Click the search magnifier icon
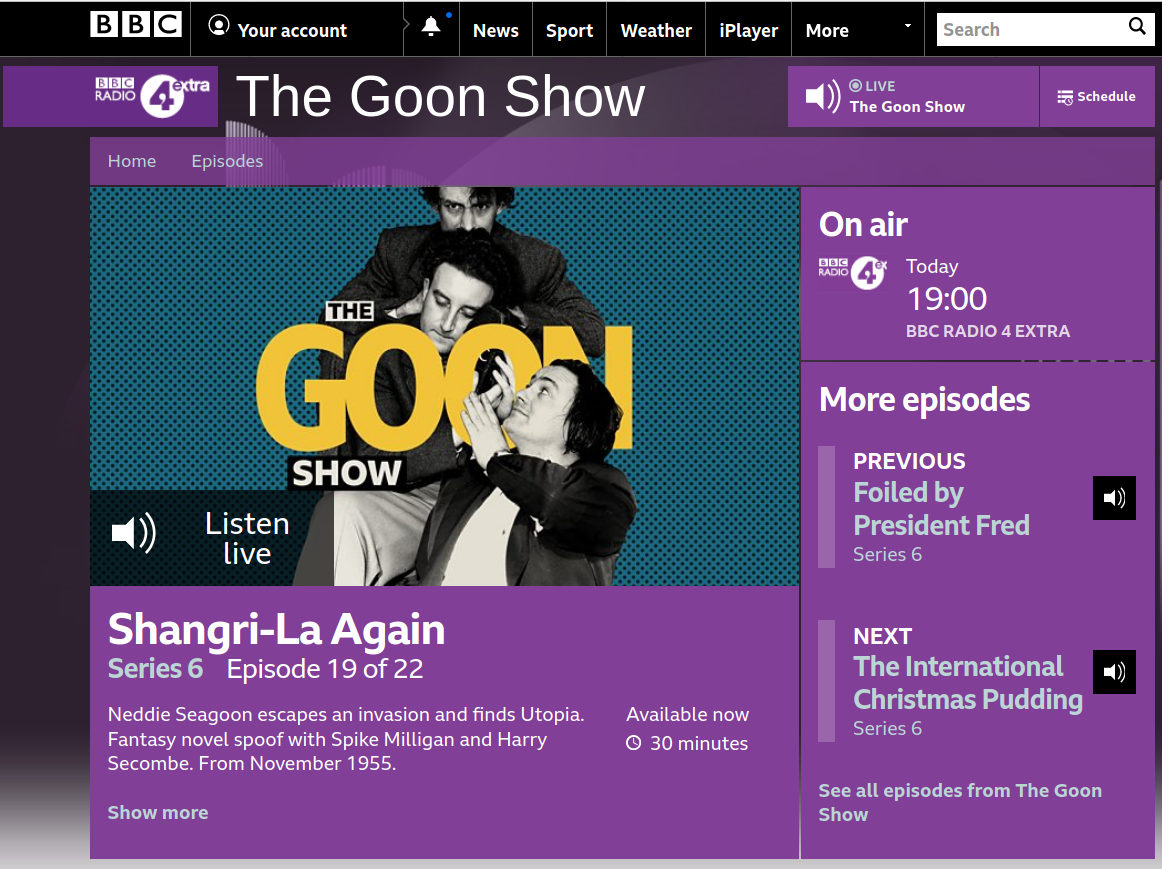This screenshot has width=1162, height=869. click(1137, 28)
